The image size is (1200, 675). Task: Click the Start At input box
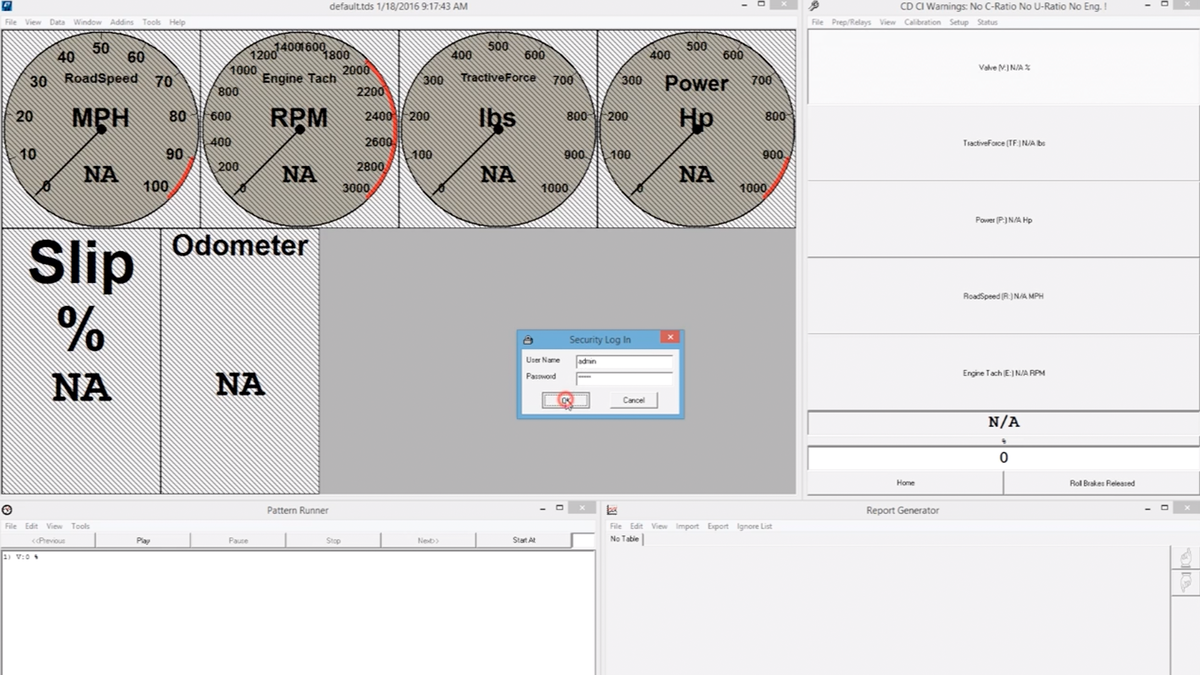583,540
